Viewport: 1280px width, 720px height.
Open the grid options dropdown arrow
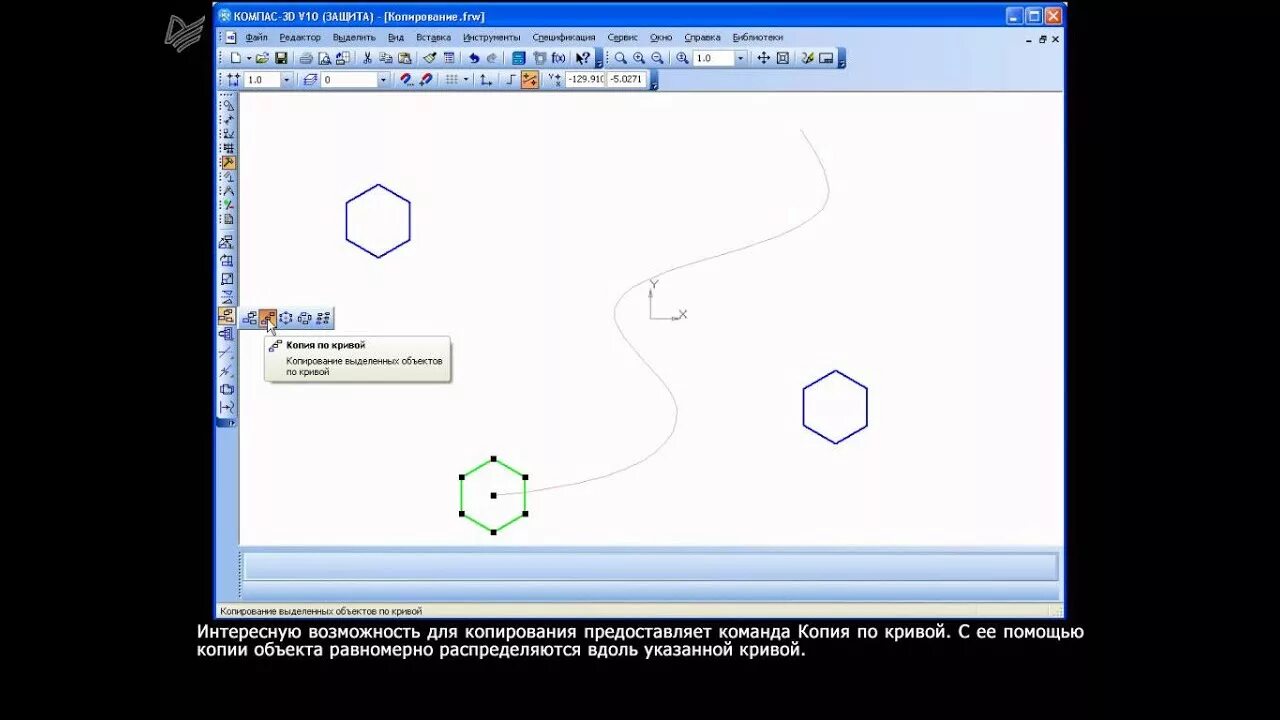466,79
